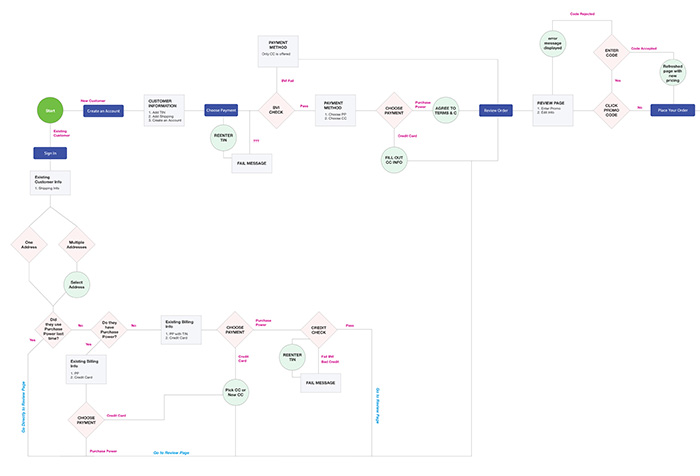The width and height of the screenshot is (700, 476).
Task: Select Payment Method box listing Choose PP
Action: 335,110
